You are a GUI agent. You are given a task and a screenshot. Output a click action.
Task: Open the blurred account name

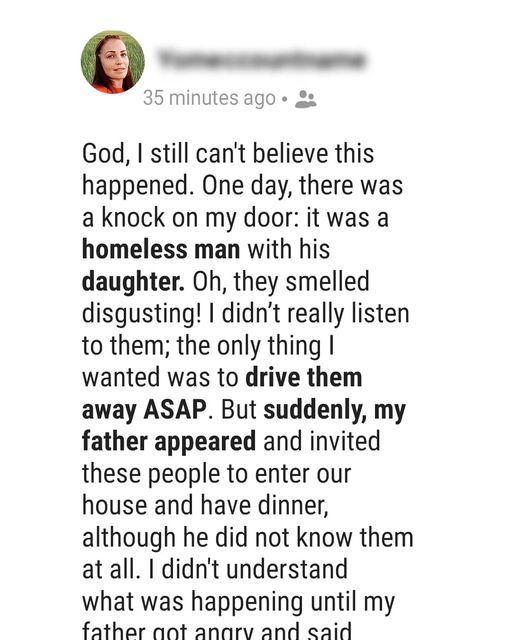tap(261, 60)
